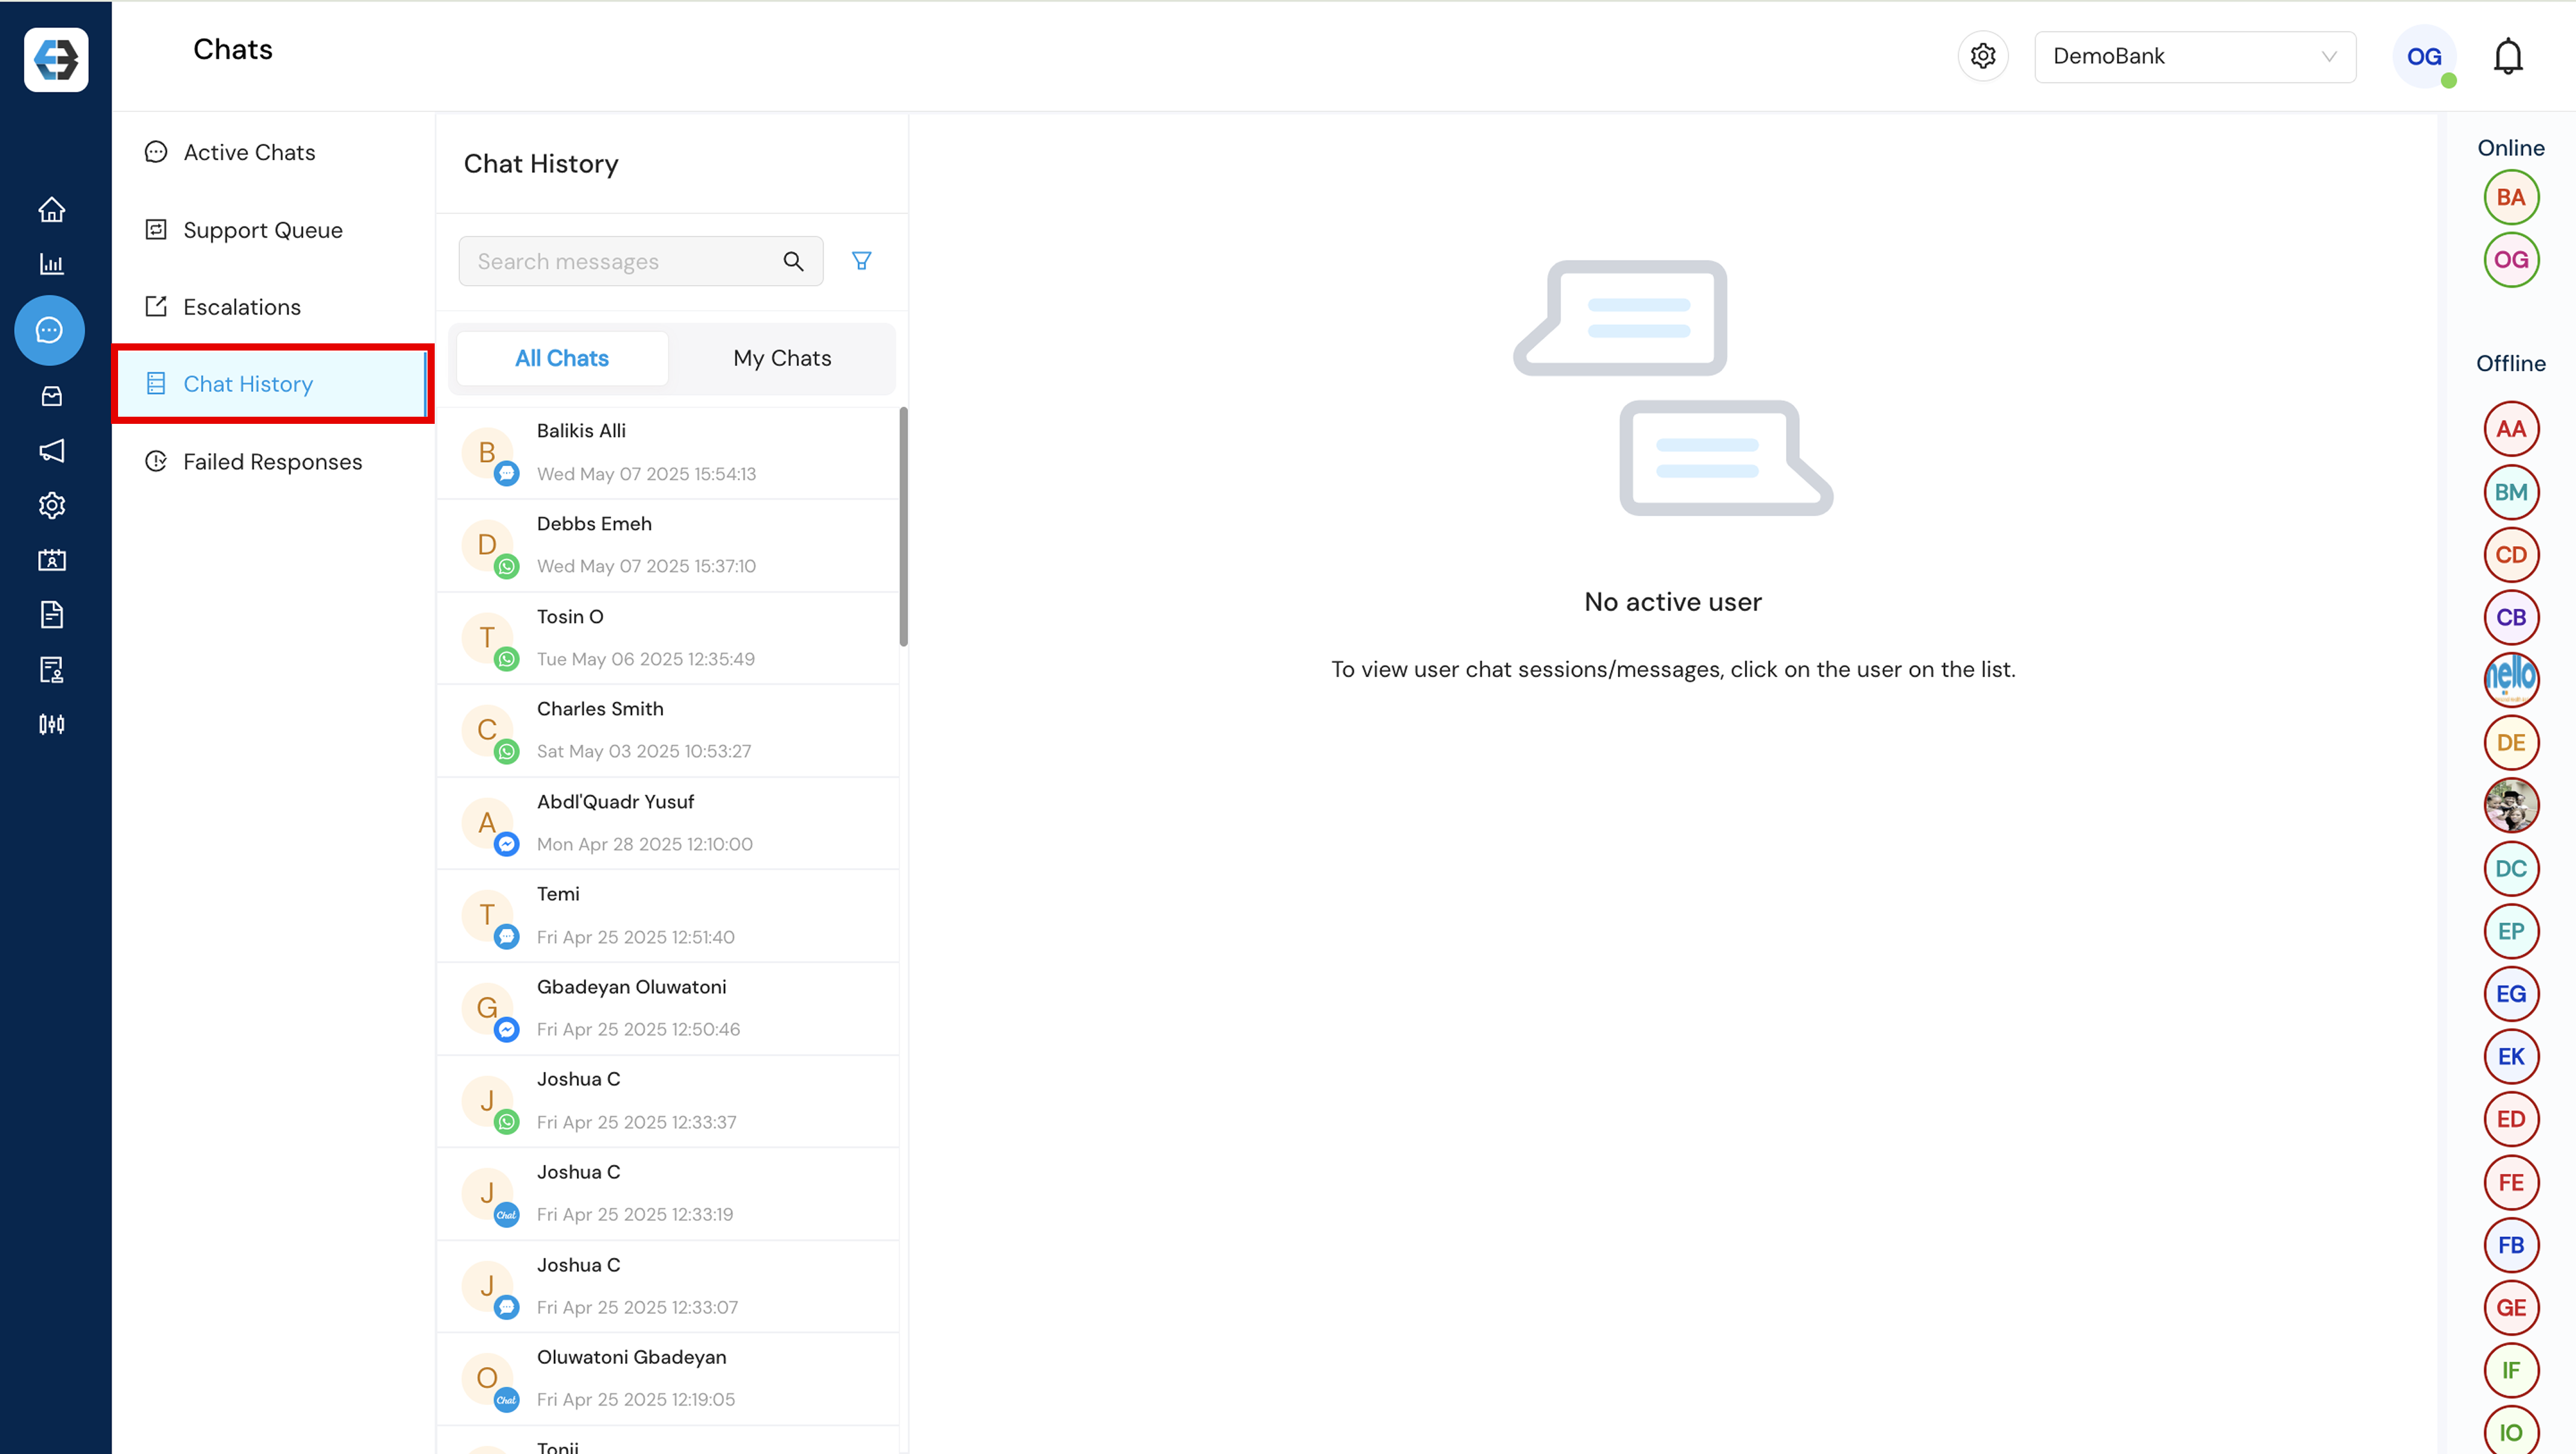Open the Chat History menu item
Screen dimensions: 2576x1454
pyautogui.click(x=273, y=384)
